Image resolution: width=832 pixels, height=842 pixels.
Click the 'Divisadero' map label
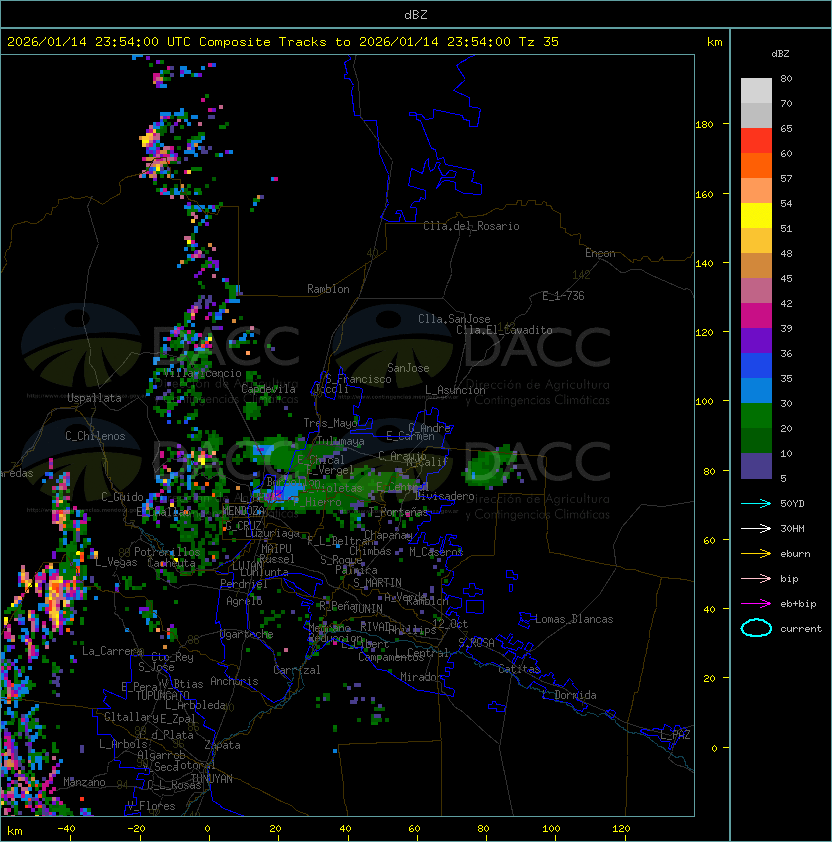[x=444, y=496]
